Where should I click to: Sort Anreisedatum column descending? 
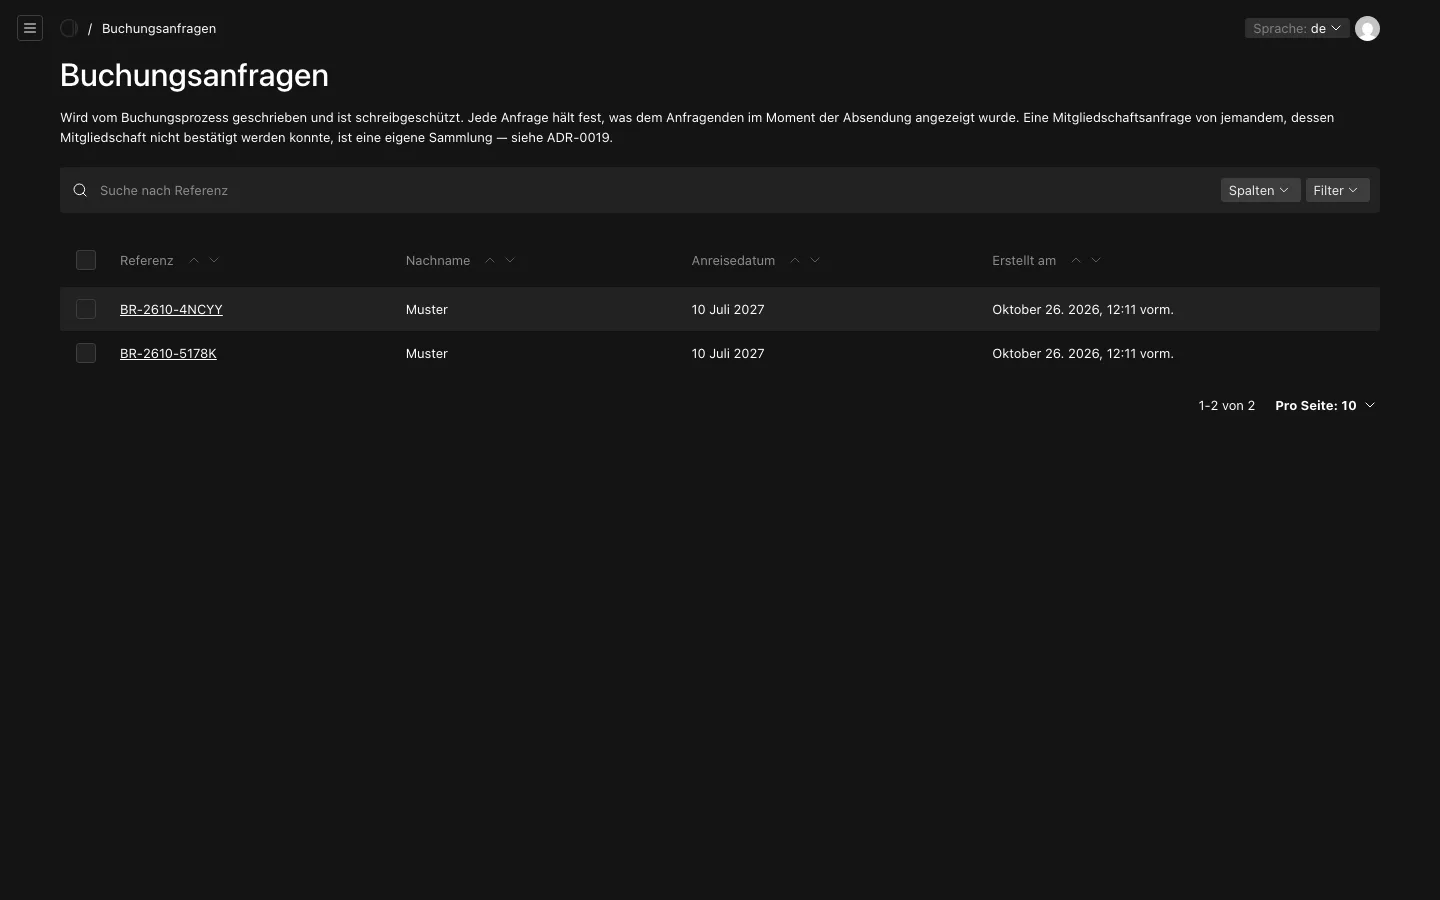click(x=815, y=260)
